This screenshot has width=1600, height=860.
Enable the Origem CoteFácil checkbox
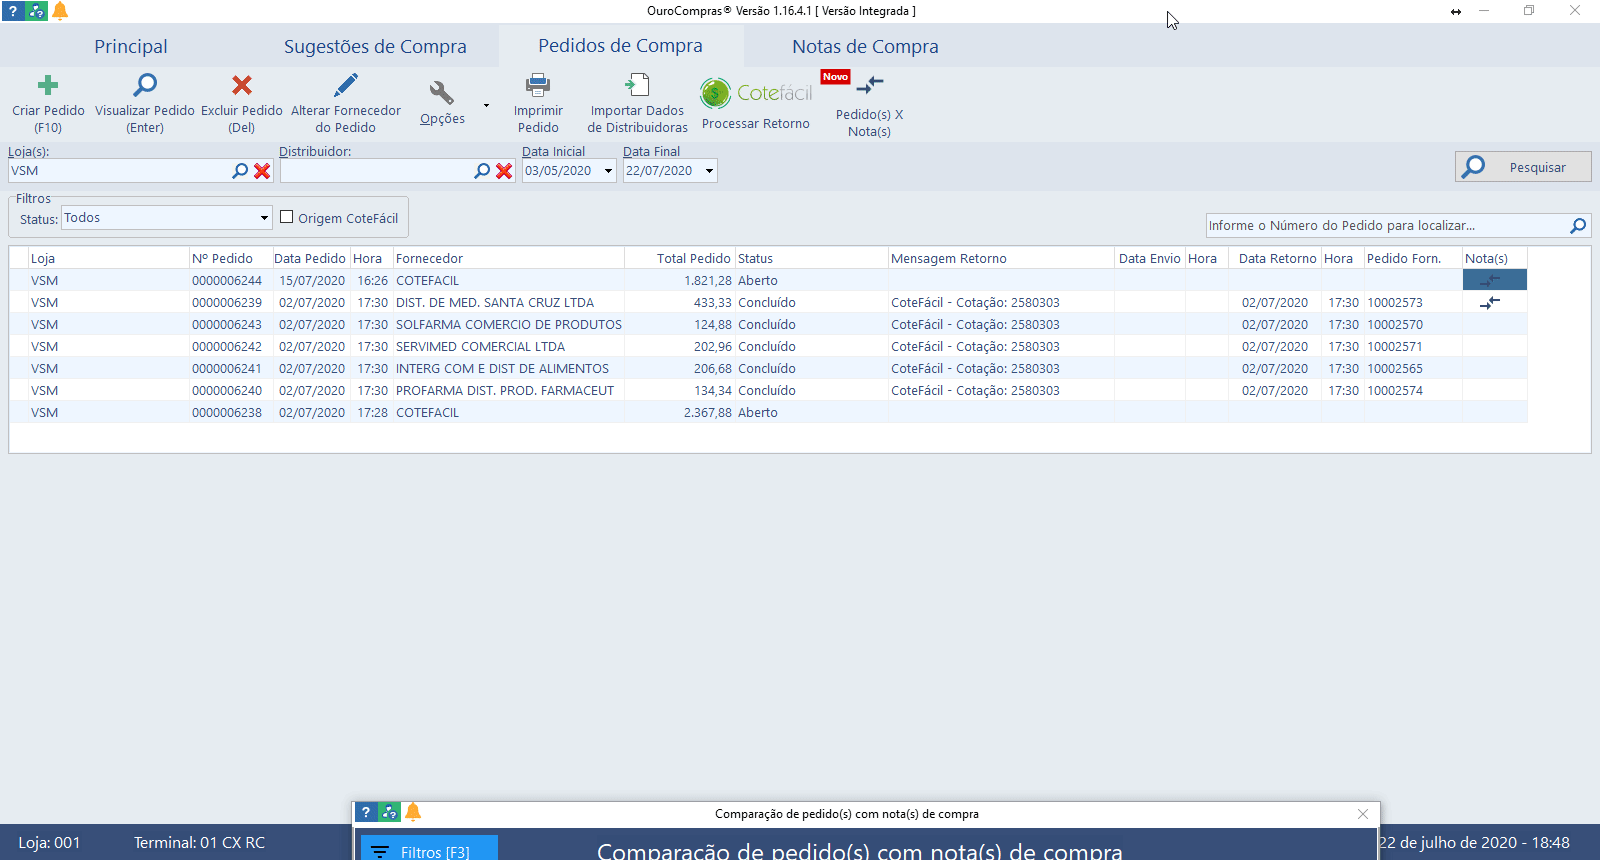pyautogui.click(x=287, y=217)
